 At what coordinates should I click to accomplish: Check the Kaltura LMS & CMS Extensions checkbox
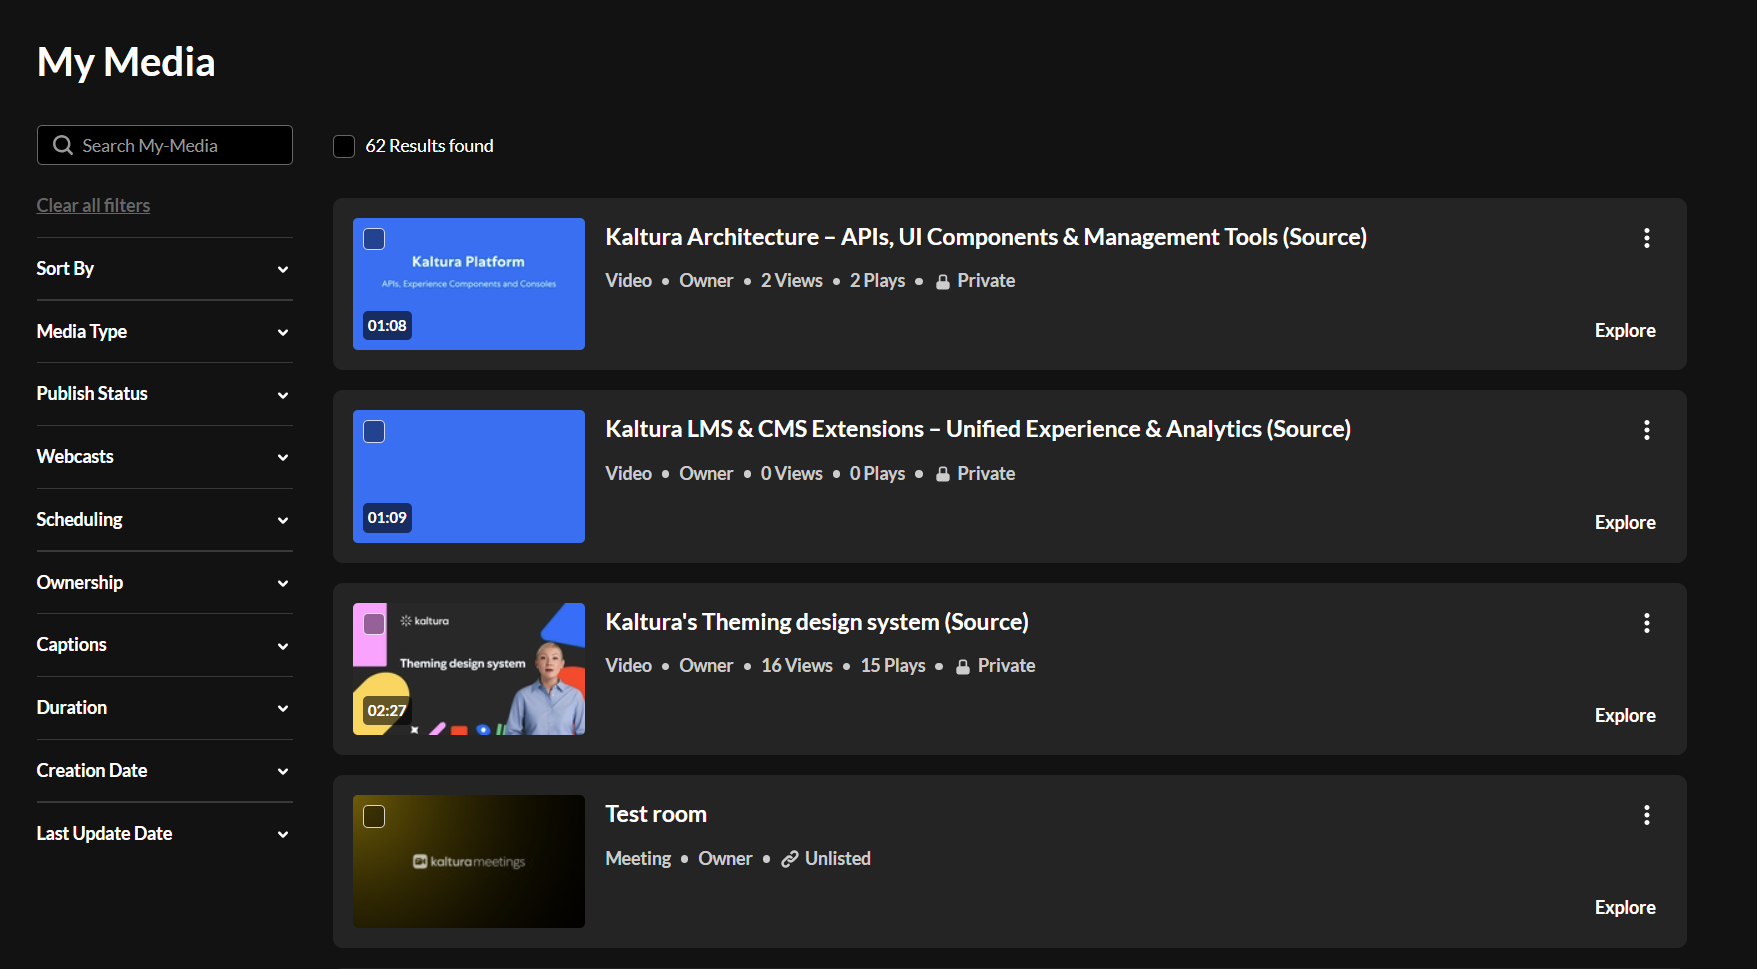click(374, 431)
